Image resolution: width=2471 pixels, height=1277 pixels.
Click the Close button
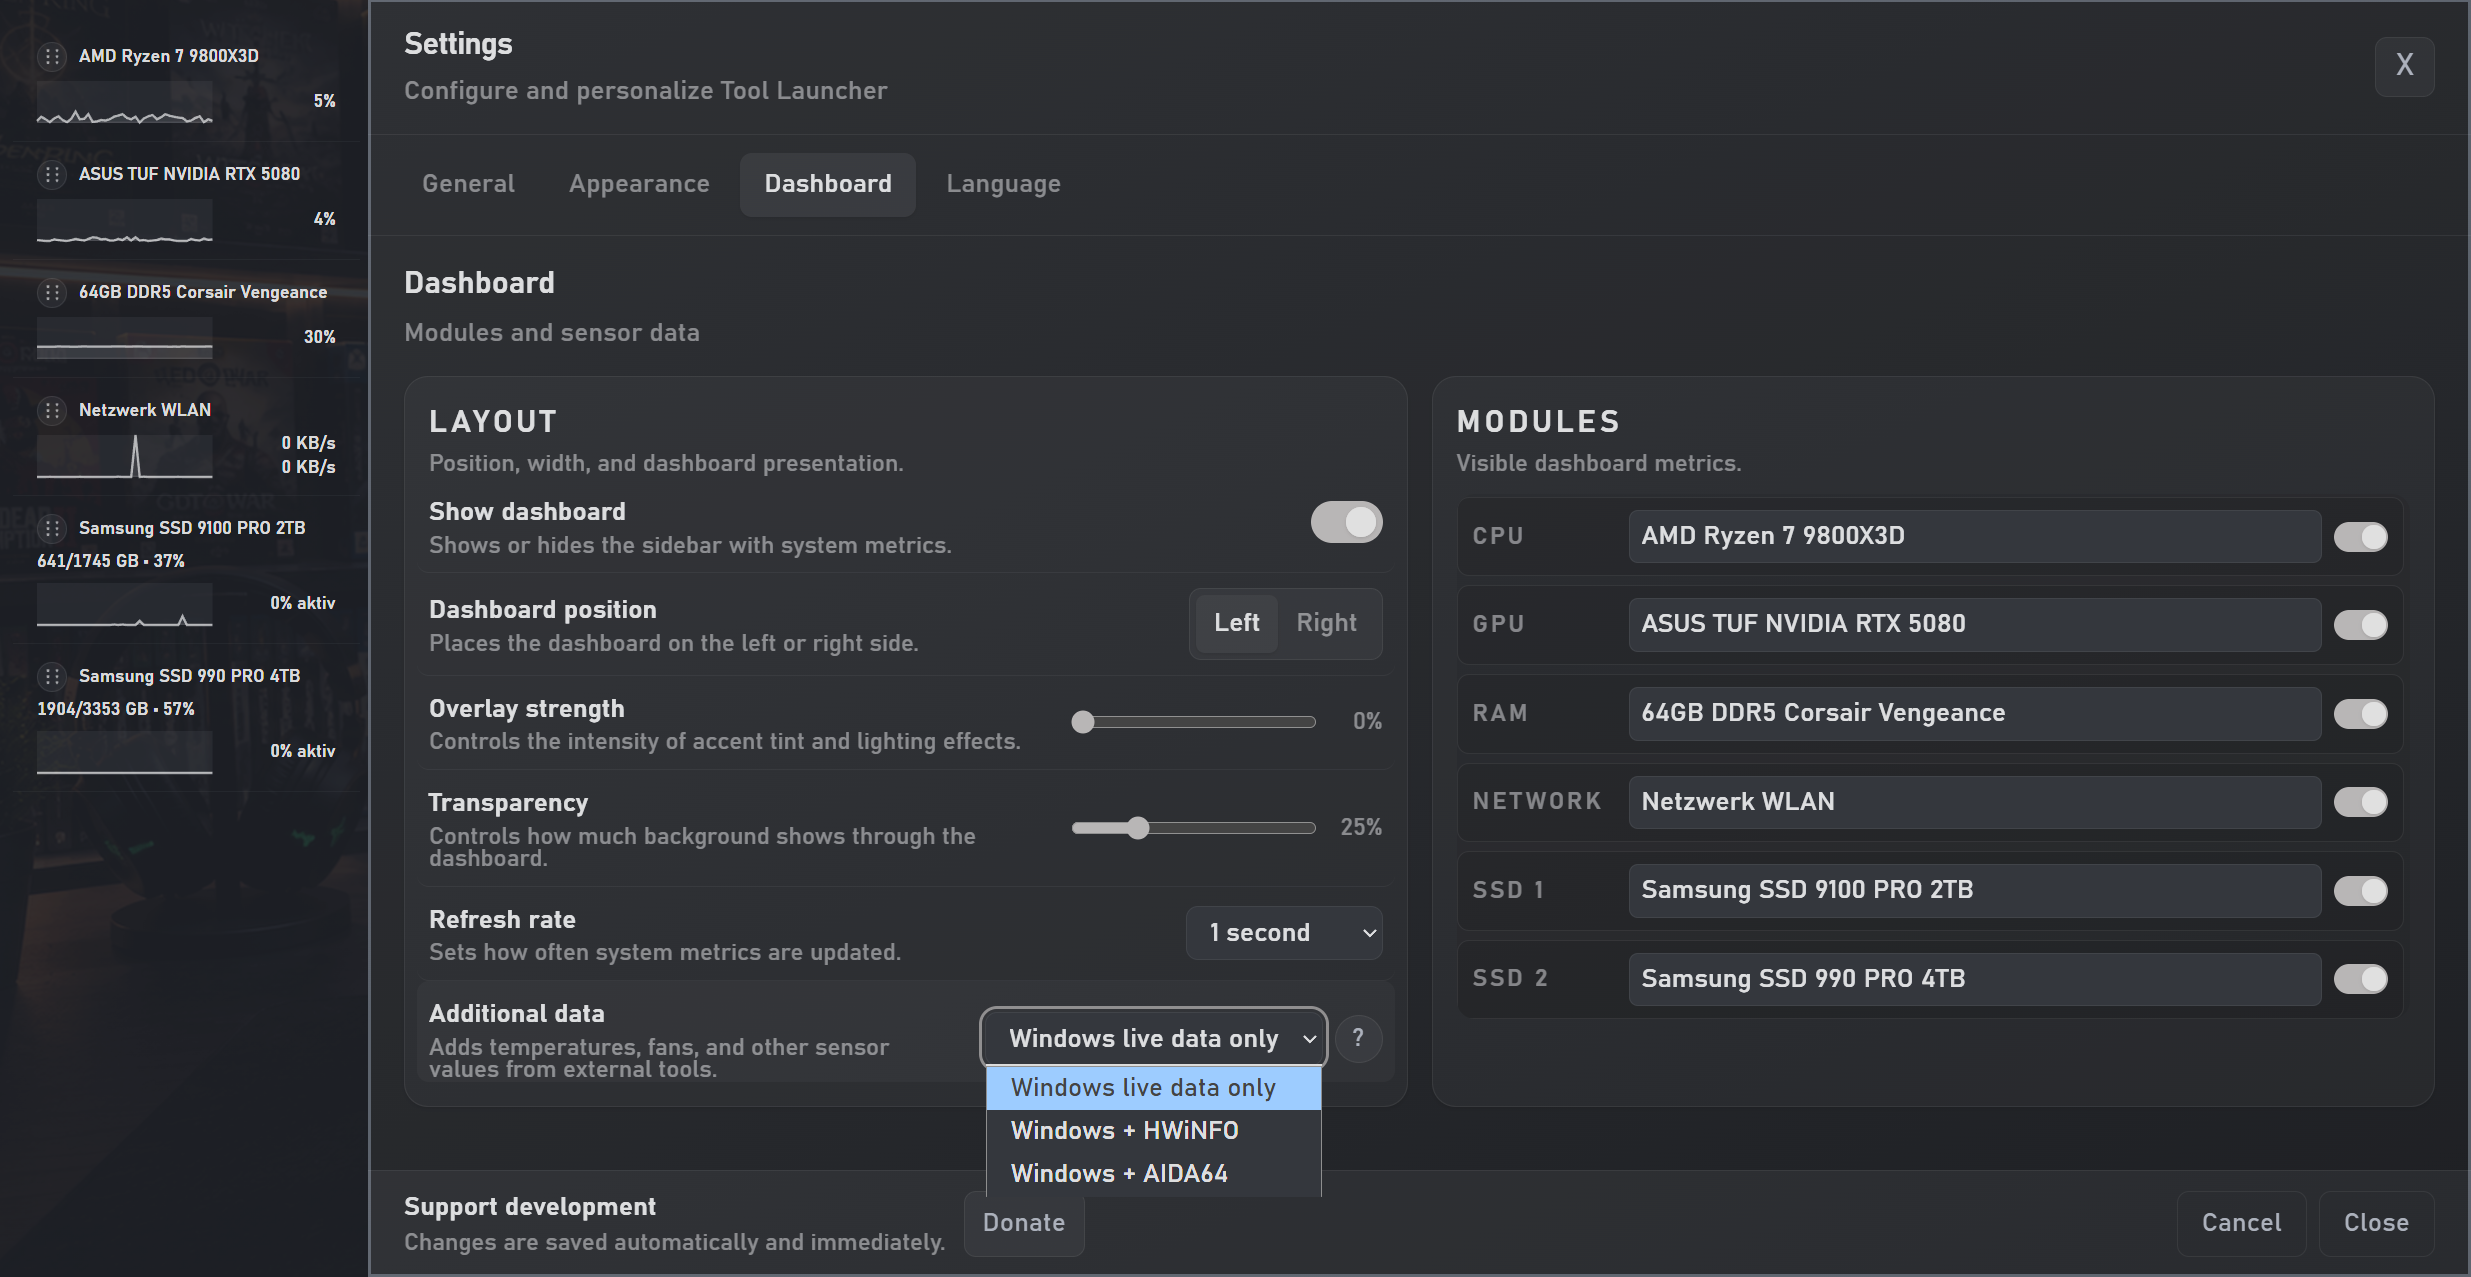2376,1223
